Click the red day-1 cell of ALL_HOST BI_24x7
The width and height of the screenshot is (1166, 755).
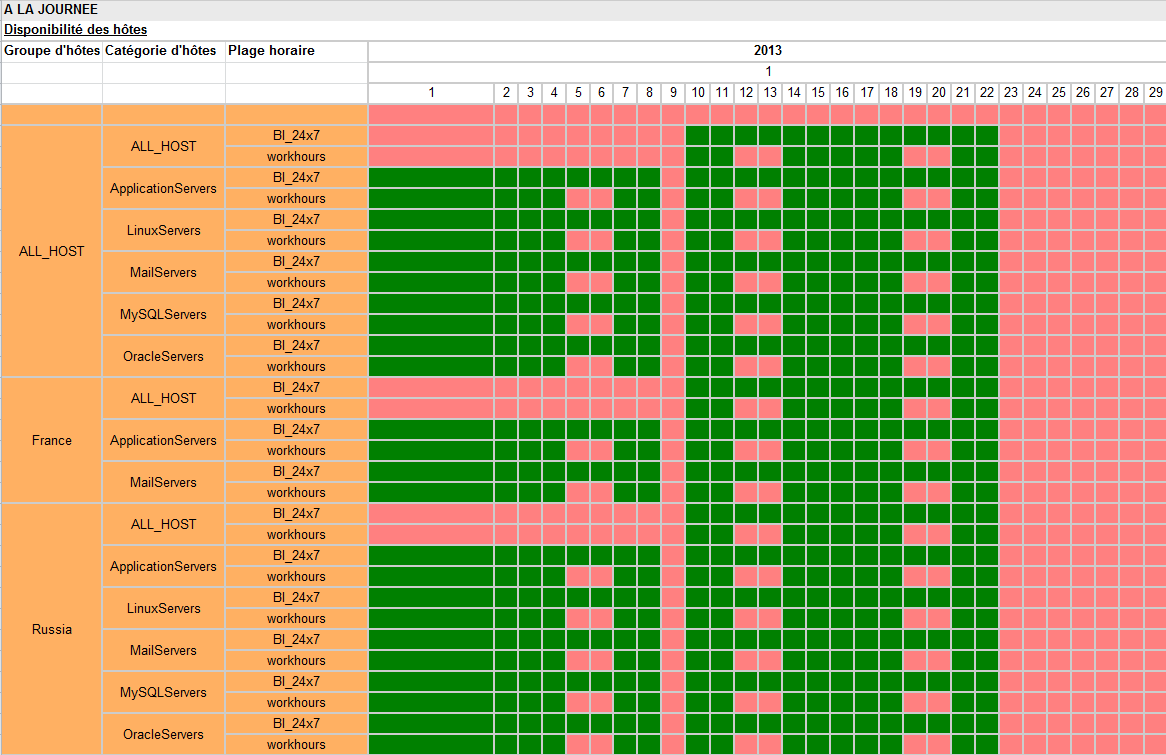point(431,135)
